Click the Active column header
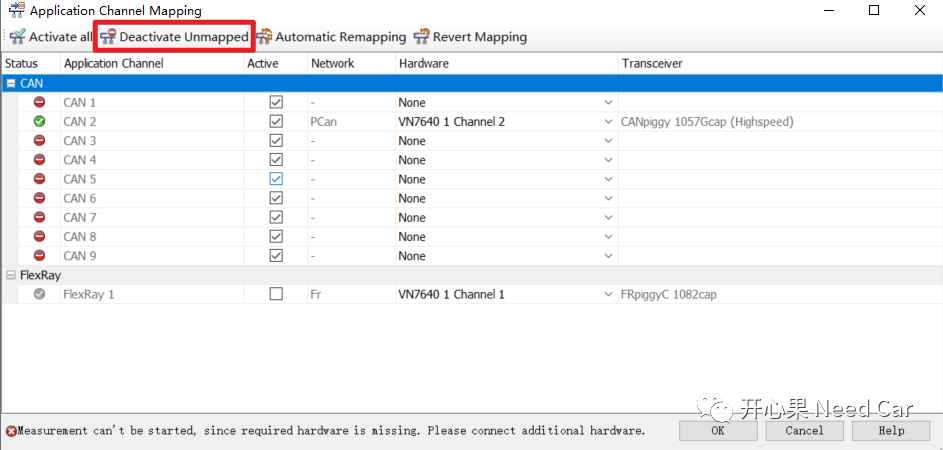 click(275, 63)
